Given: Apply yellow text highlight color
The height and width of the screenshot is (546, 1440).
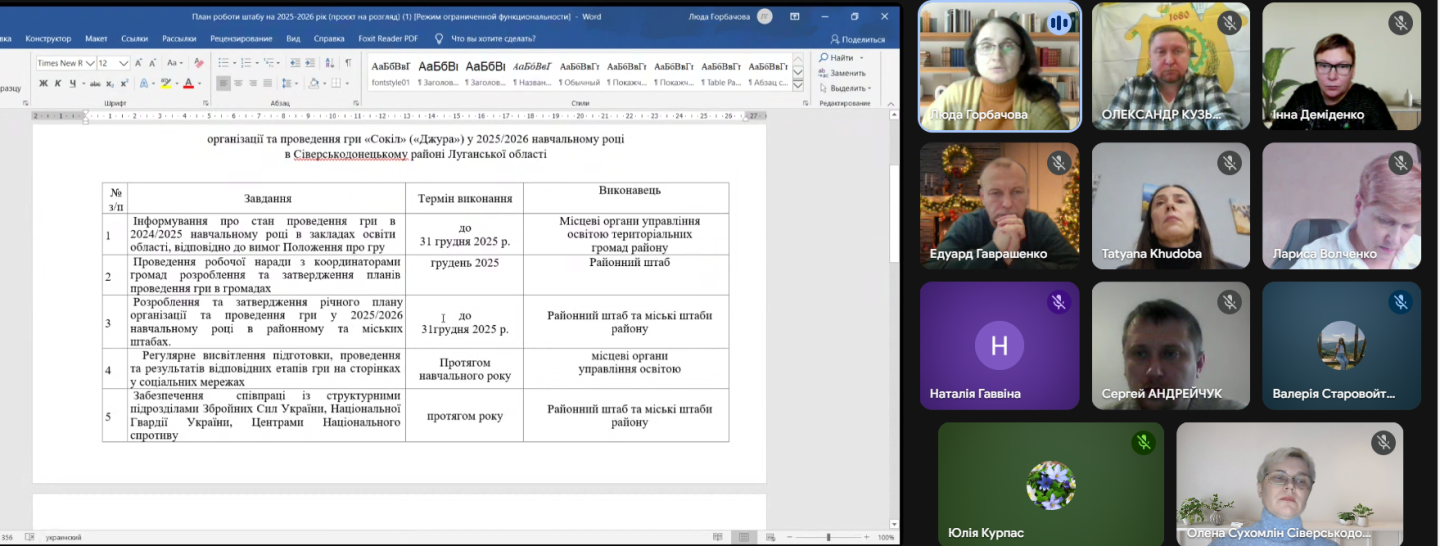Looking at the screenshot, I should pyautogui.click(x=166, y=83).
